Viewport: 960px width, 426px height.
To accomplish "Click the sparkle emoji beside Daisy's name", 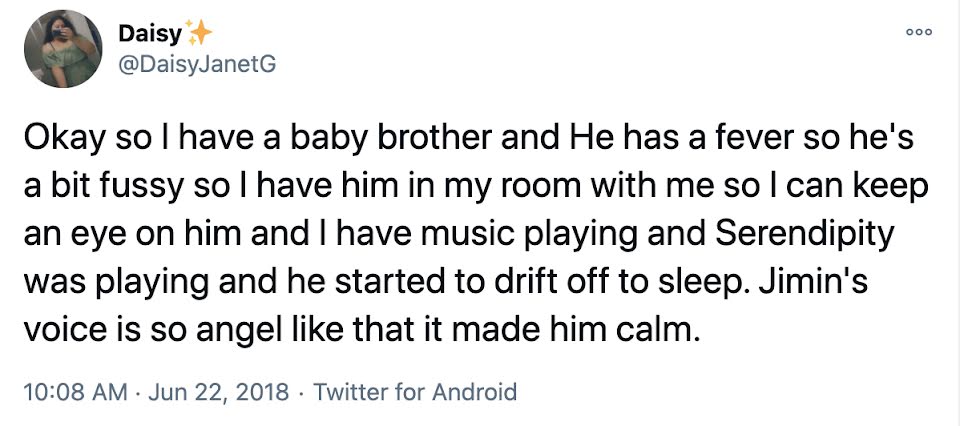I will 200,34.
